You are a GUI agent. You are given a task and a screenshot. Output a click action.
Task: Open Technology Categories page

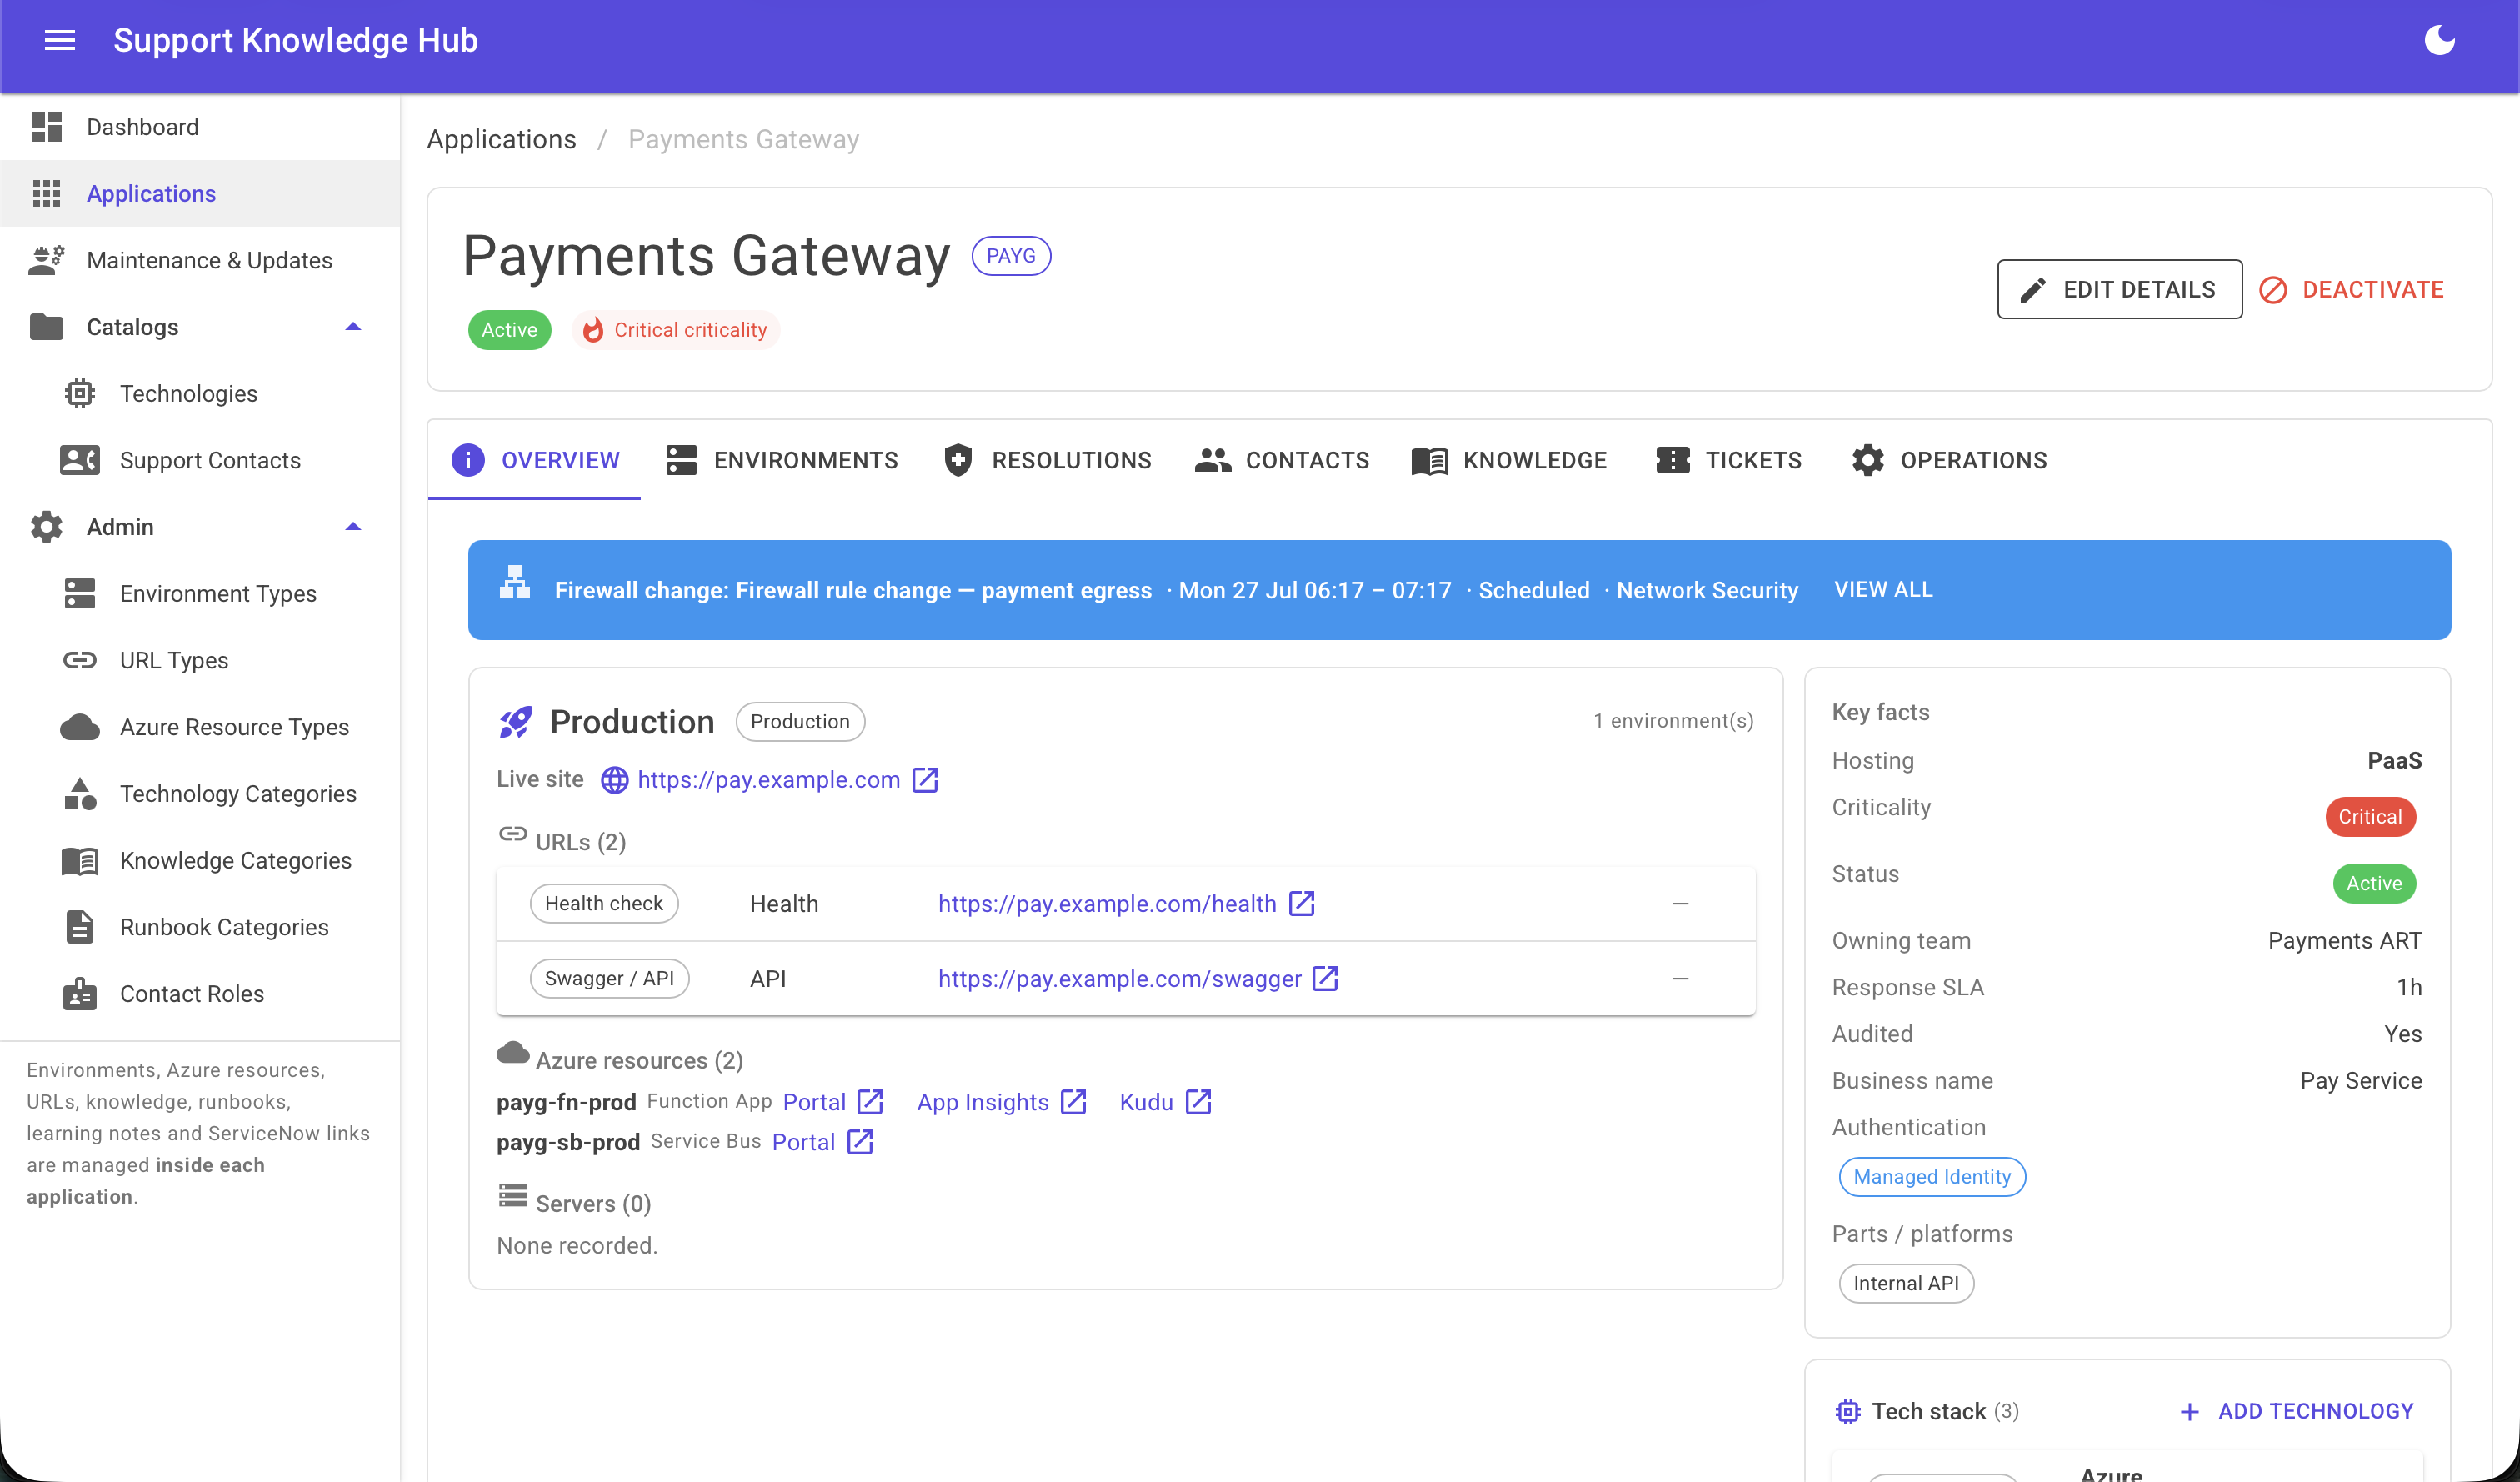[200, 793]
